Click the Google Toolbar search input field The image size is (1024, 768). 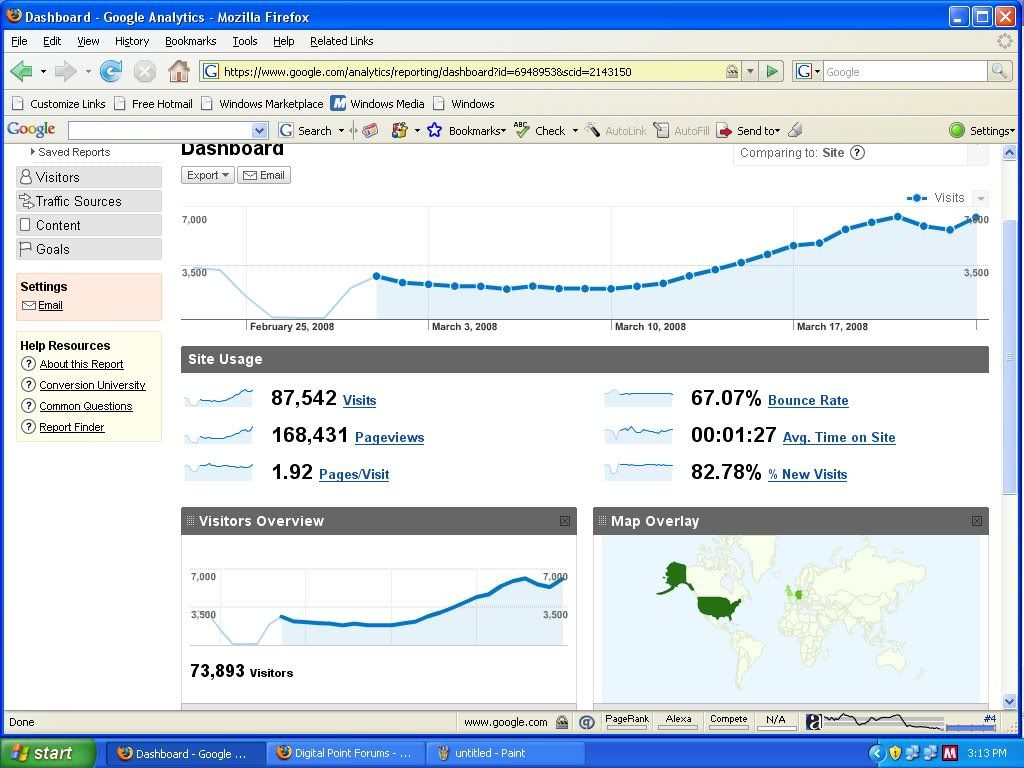160,131
